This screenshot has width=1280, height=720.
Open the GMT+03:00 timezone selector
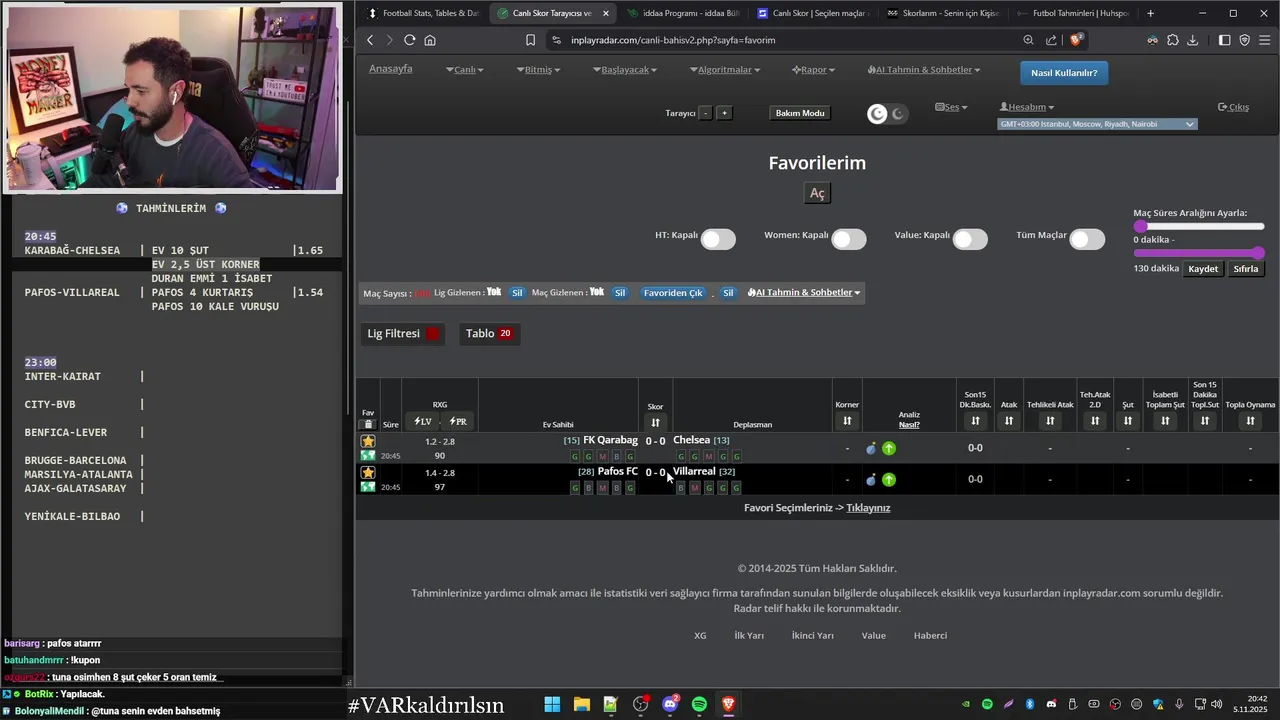click(x=1097, y=124)
